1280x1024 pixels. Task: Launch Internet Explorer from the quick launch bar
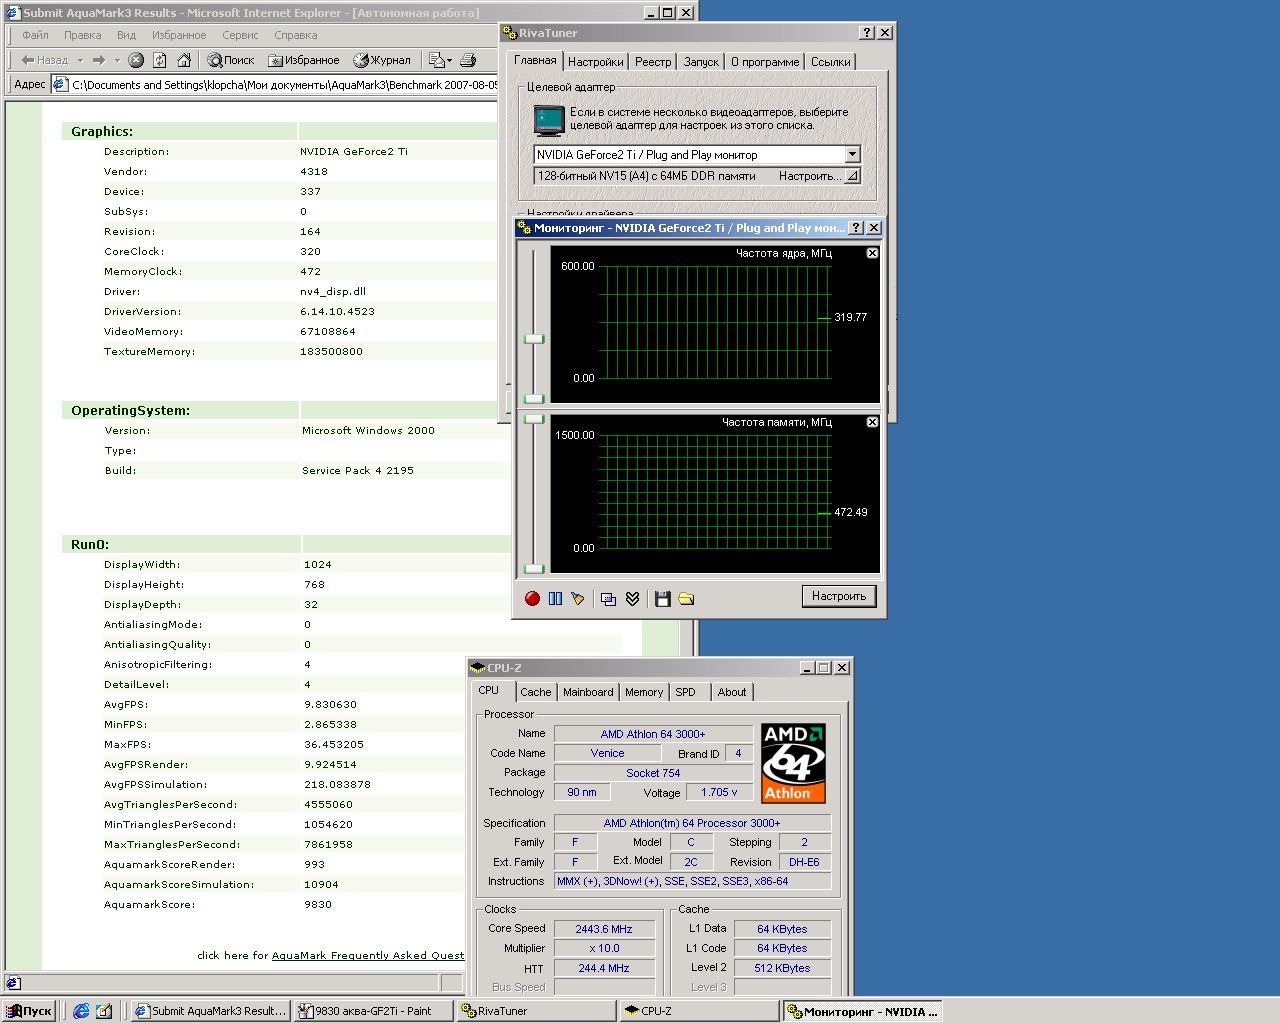tap(82, 1011)
